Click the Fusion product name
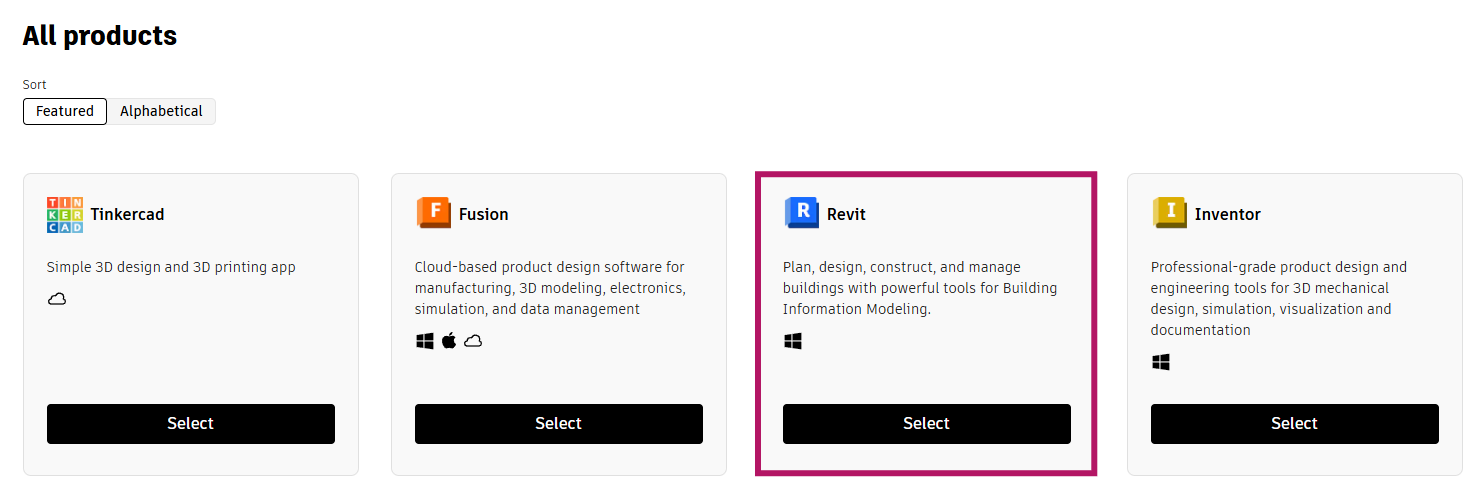The image size is (1476, 499). coord(483,214)
